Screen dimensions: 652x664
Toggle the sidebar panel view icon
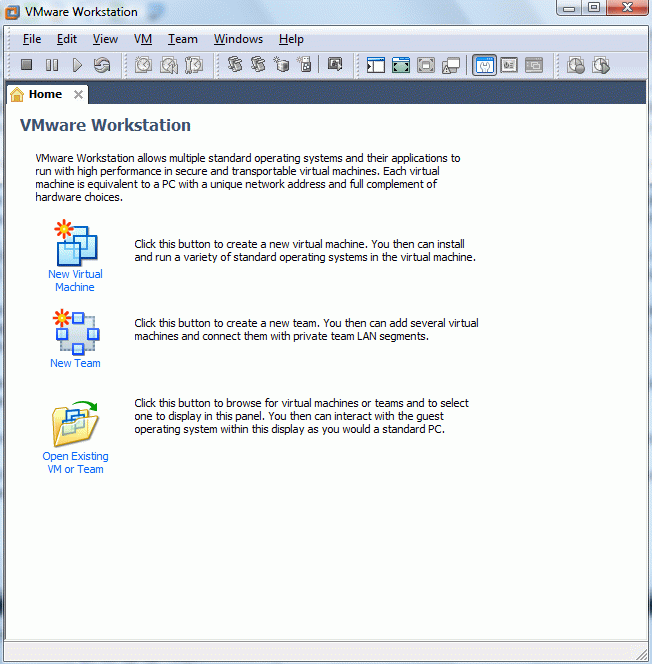[x=376, y=65]
